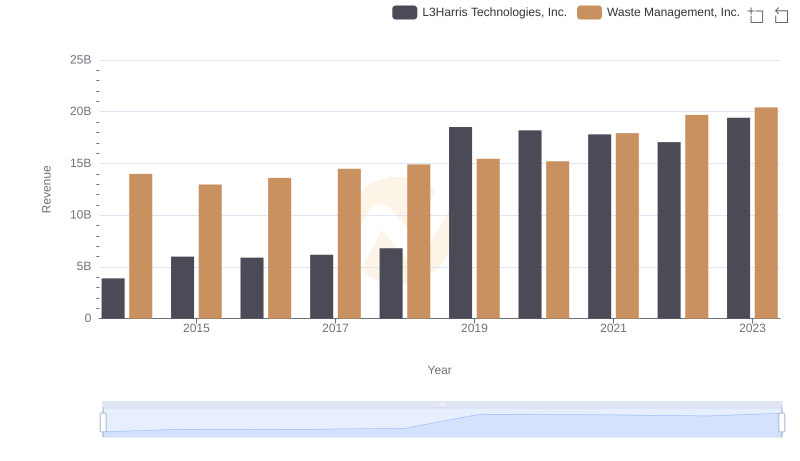Click the 20B y-axis label
Viewport: 800px width, 461px height.
pos(81,111)
